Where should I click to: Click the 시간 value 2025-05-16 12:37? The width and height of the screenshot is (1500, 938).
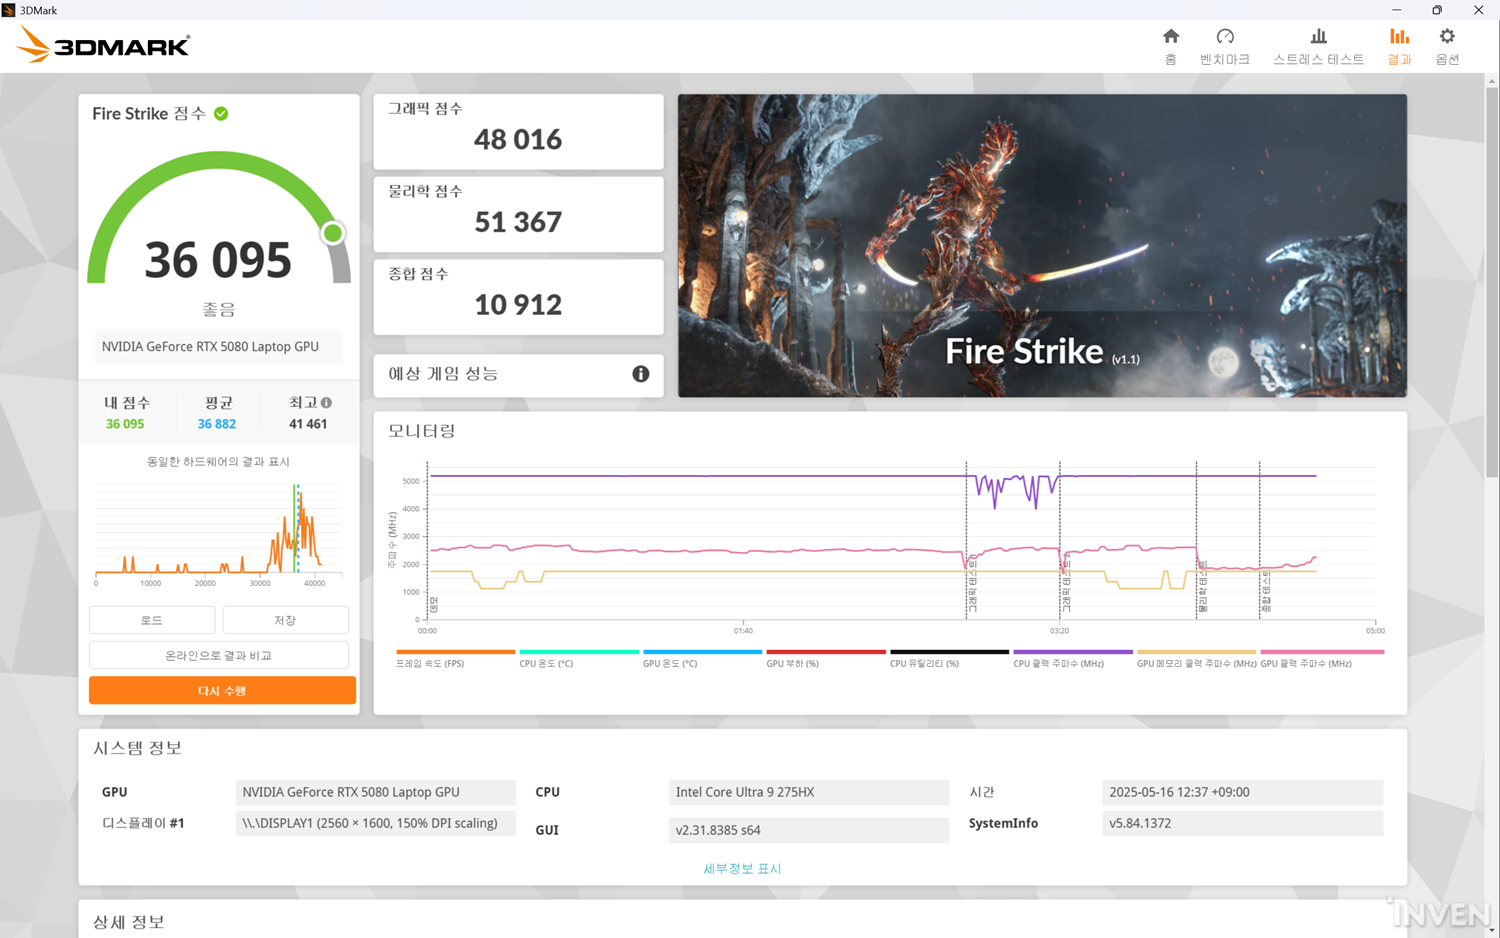click(1242, 792)
